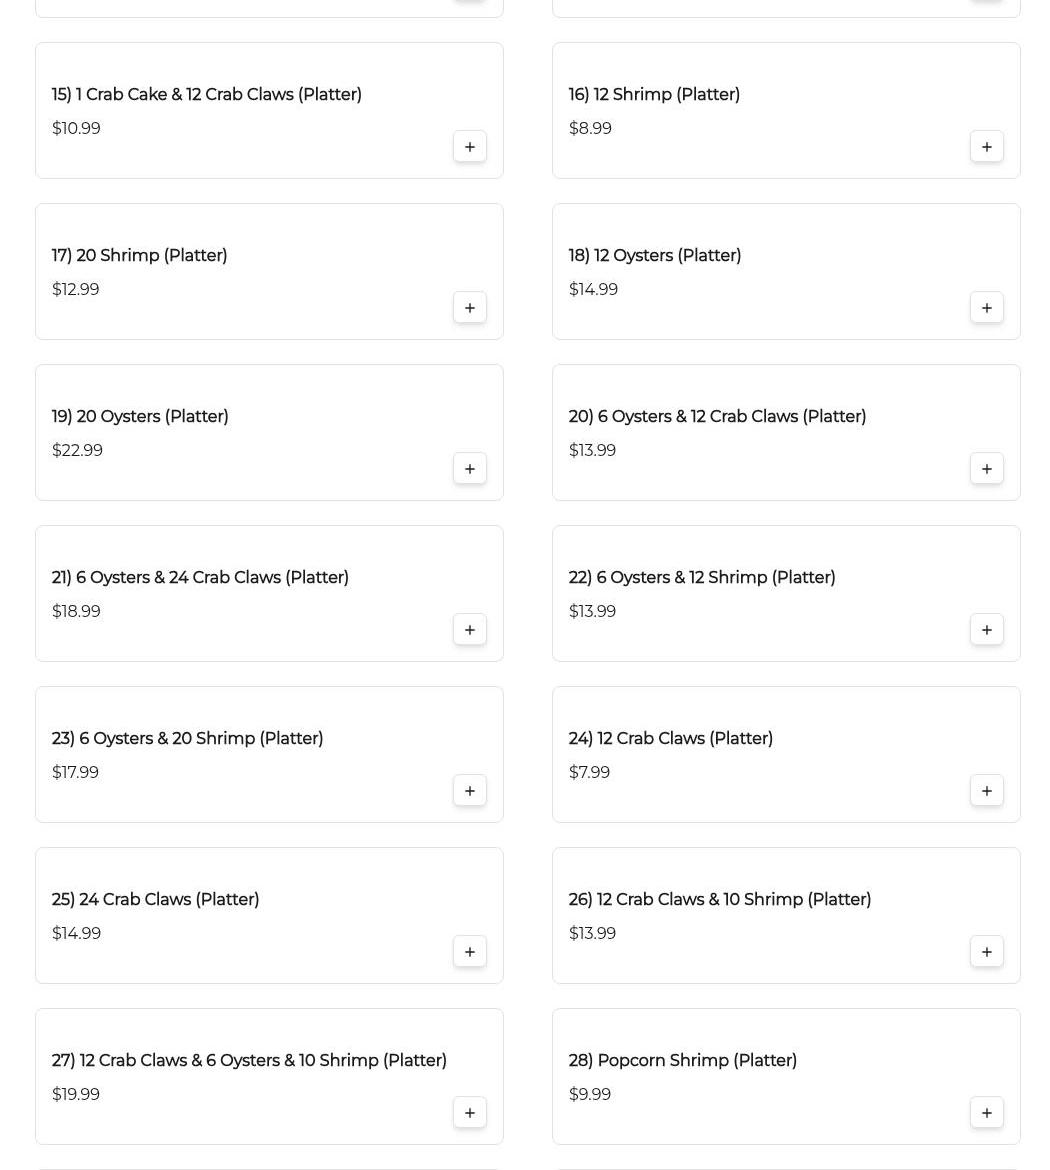Open 19) 20 Oysters (Platter) item name
The width and height of the screenshot is (1050, 1170).
tap(140, 416)
